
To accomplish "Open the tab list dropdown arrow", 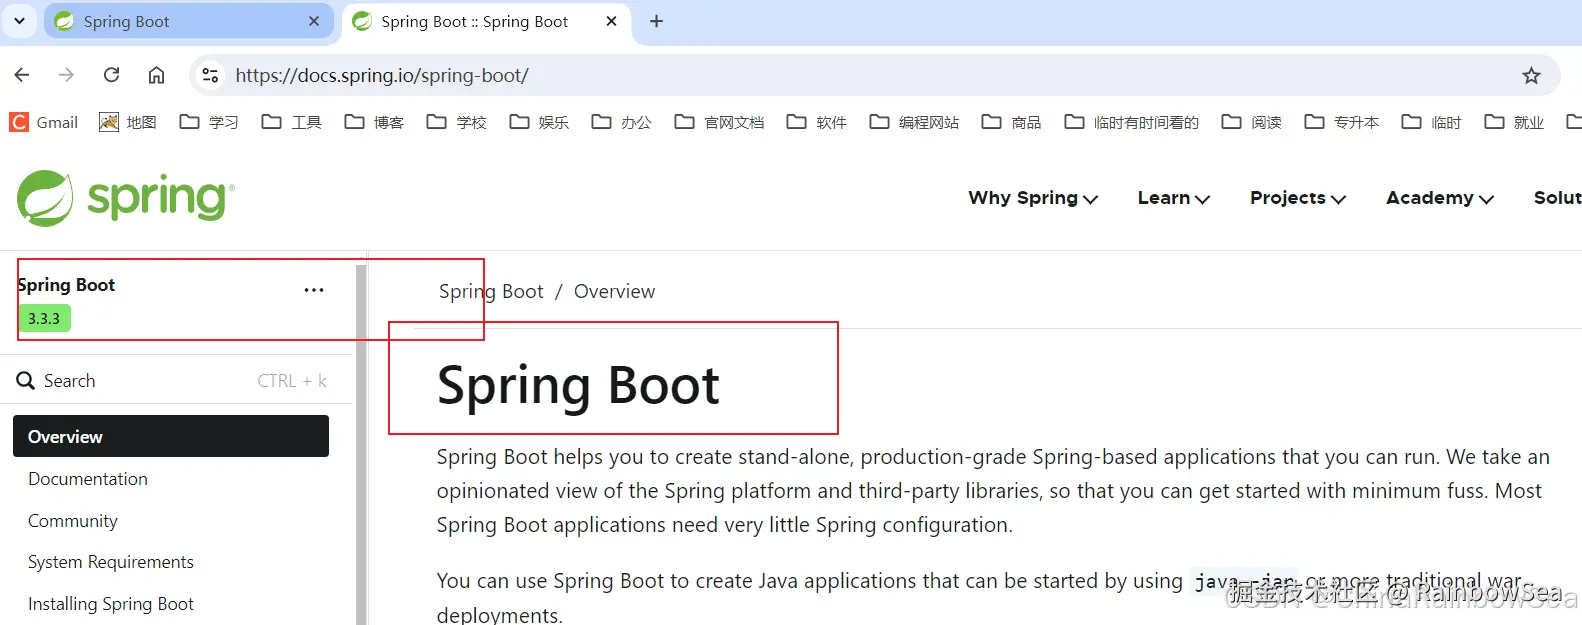I will pos(19,21).
